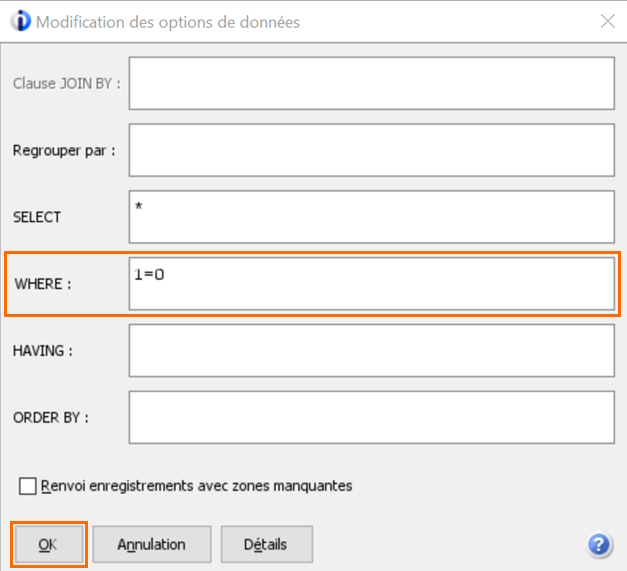The height and width of the screenshot is (571, 627).
Task: Click the WHERE label text
Action: click(43, 284)
